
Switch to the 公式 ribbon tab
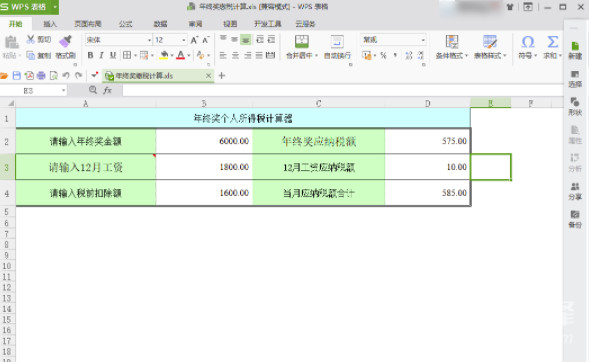[125, 24]
